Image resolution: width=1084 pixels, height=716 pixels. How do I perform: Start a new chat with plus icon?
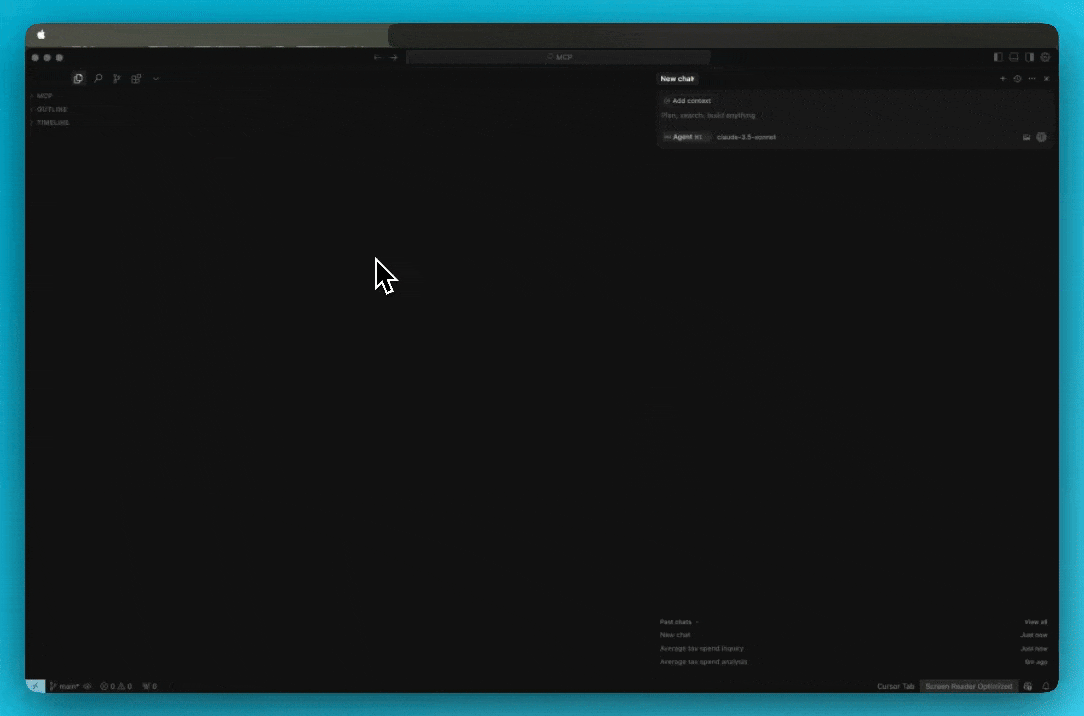point(1003,79)
